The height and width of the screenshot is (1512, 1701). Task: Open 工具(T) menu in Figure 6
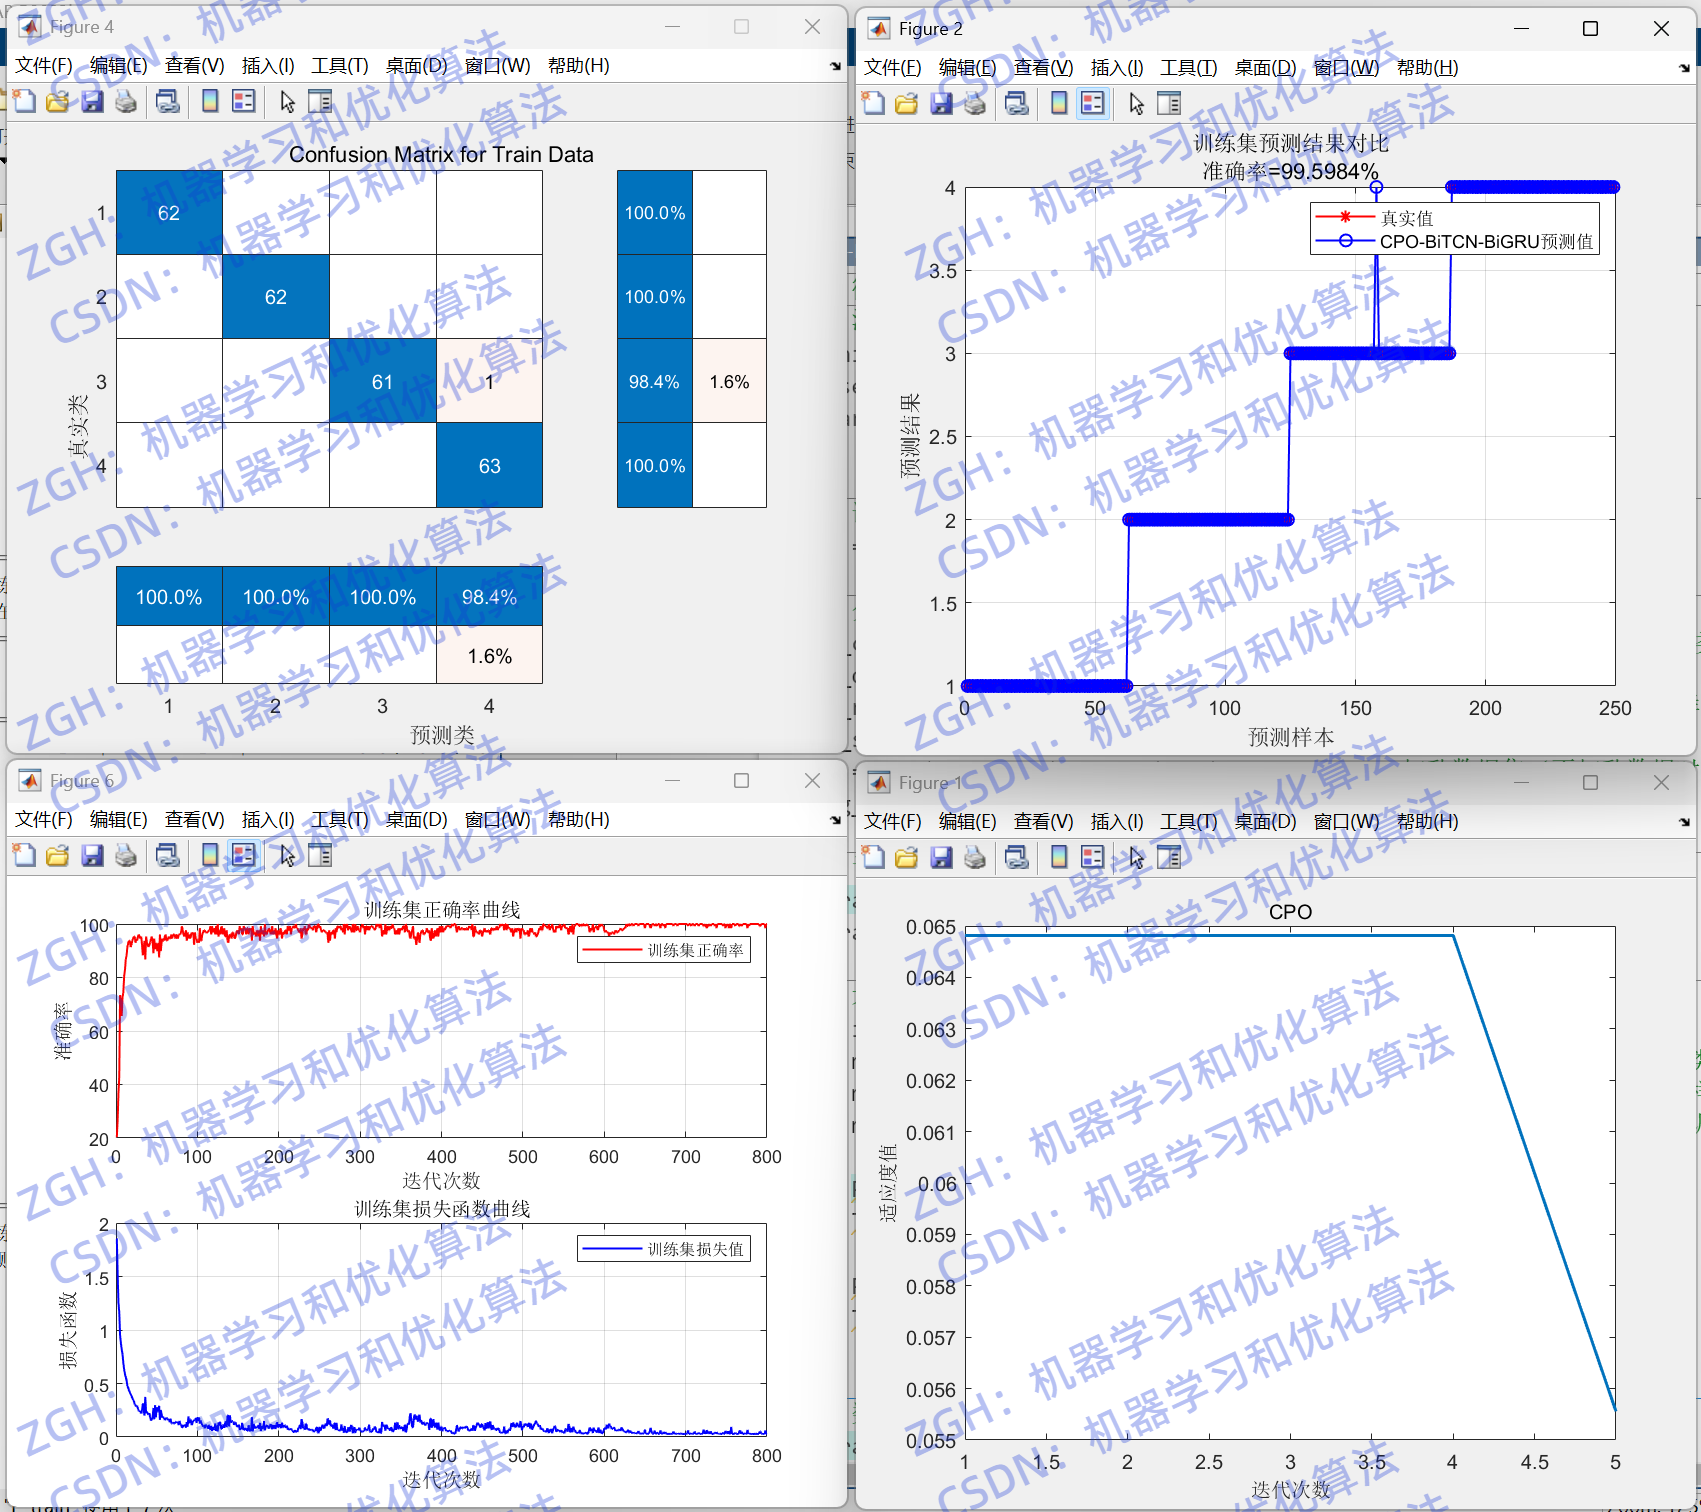pyautogui.click(x=340, y=820)
